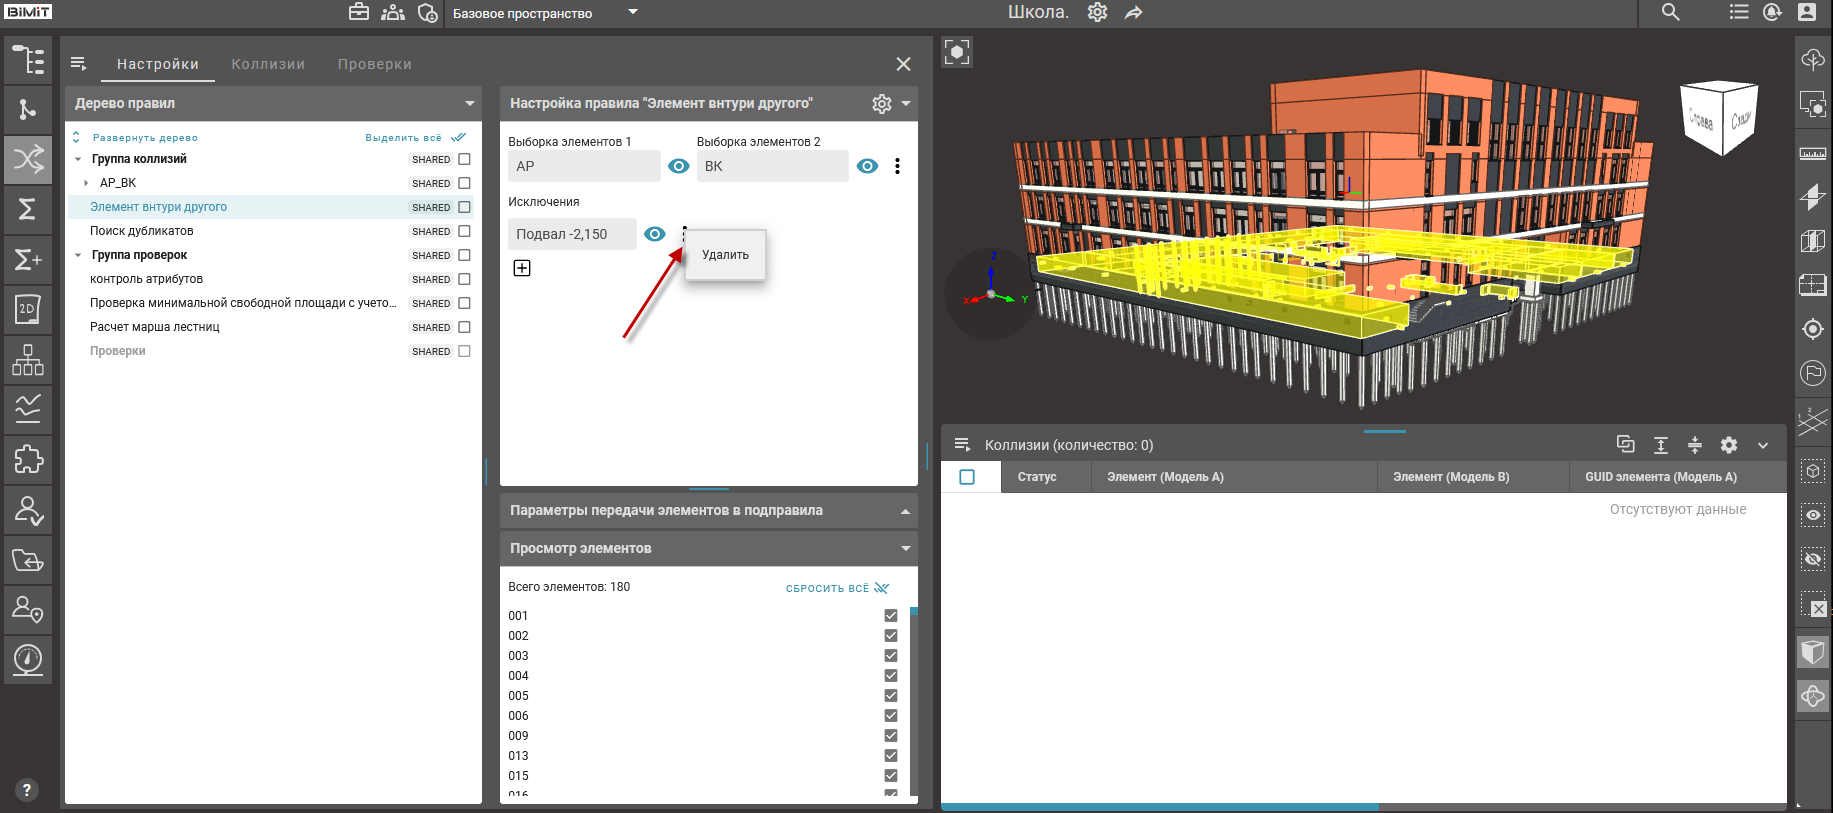Click the 3D navigation view cube
Viewport: 1833px width, 813px height.
[1721, 119]
